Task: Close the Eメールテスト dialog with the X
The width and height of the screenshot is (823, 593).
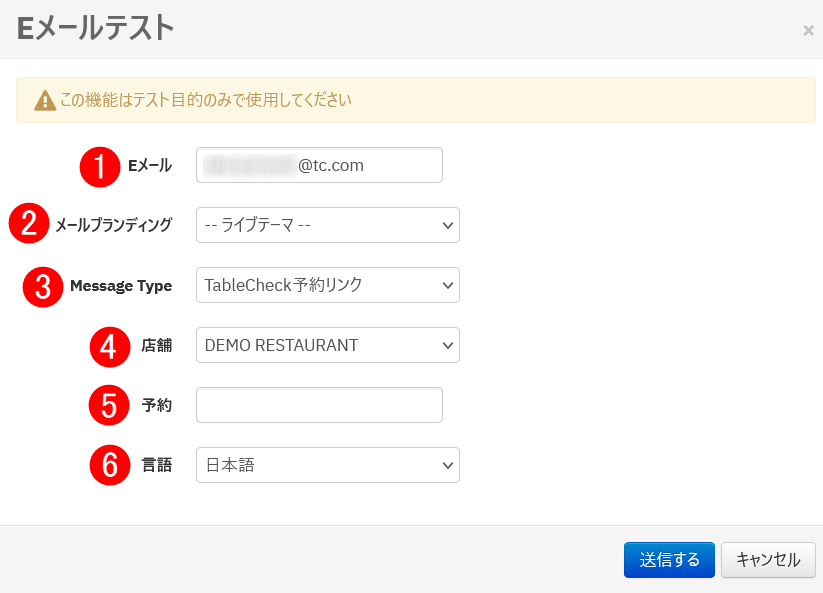Action: coord(808,31)
